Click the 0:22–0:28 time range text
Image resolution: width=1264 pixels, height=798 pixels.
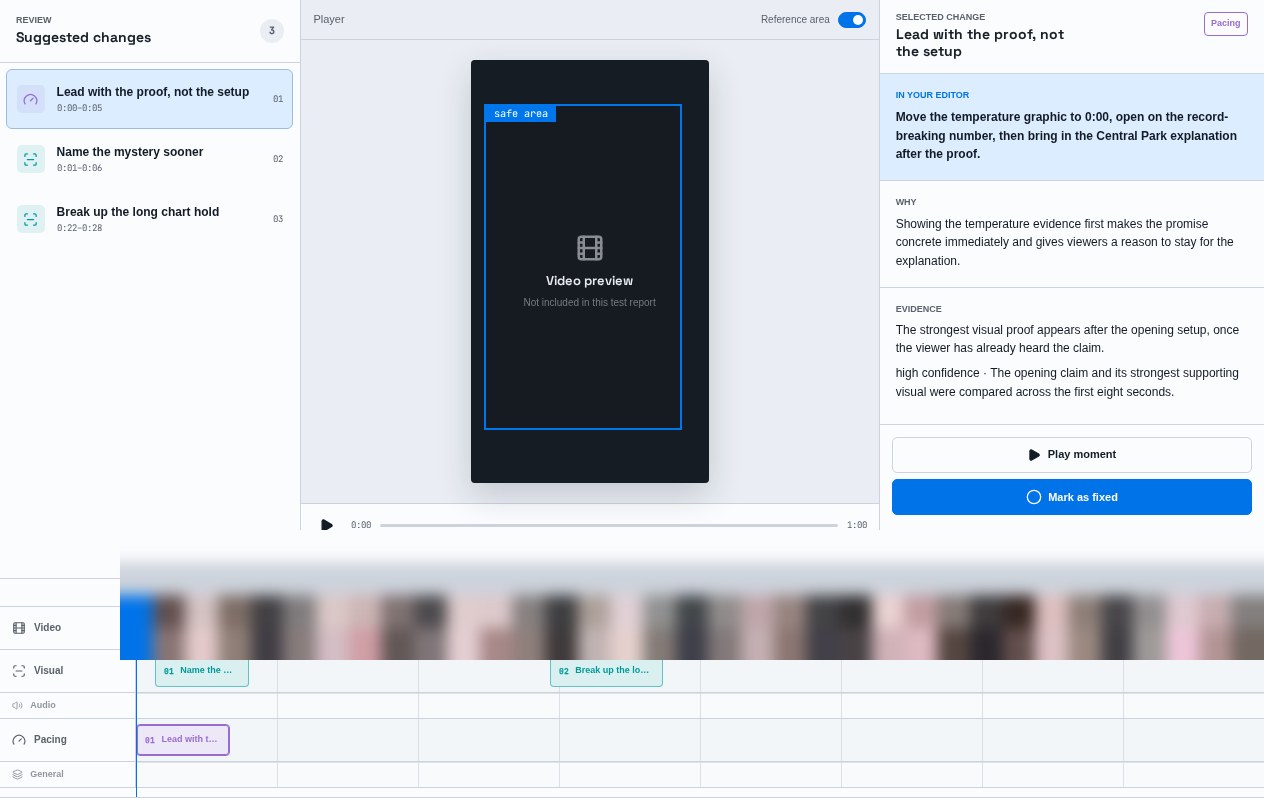pos(80,229)
